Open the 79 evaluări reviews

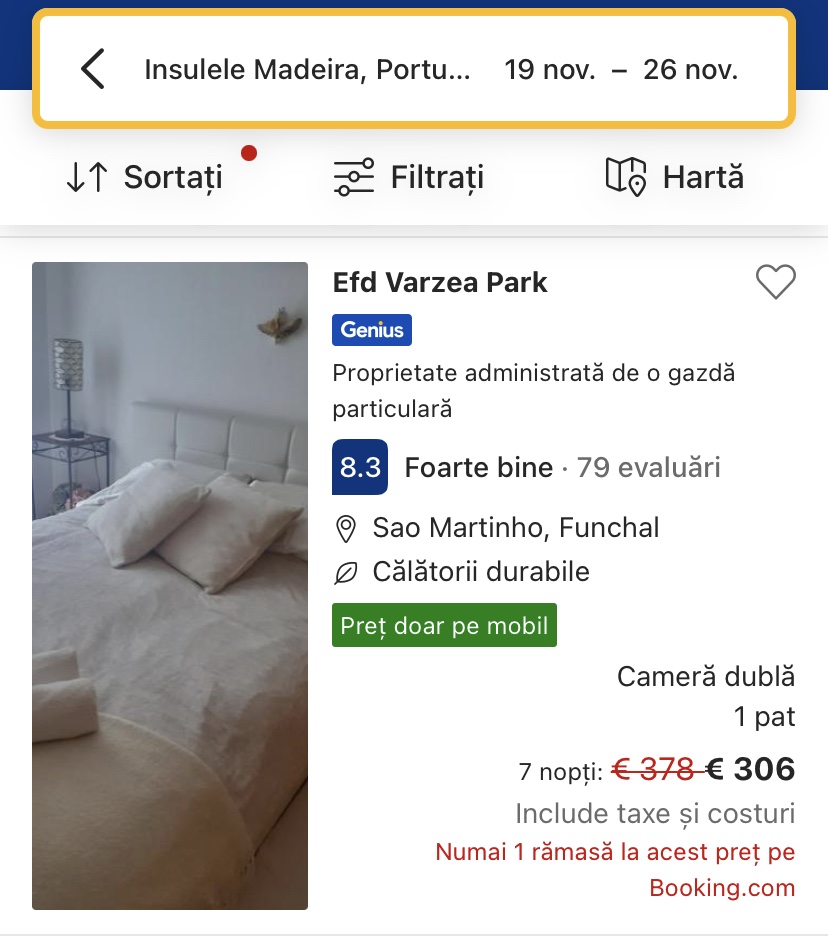click(x=648, y=468)
